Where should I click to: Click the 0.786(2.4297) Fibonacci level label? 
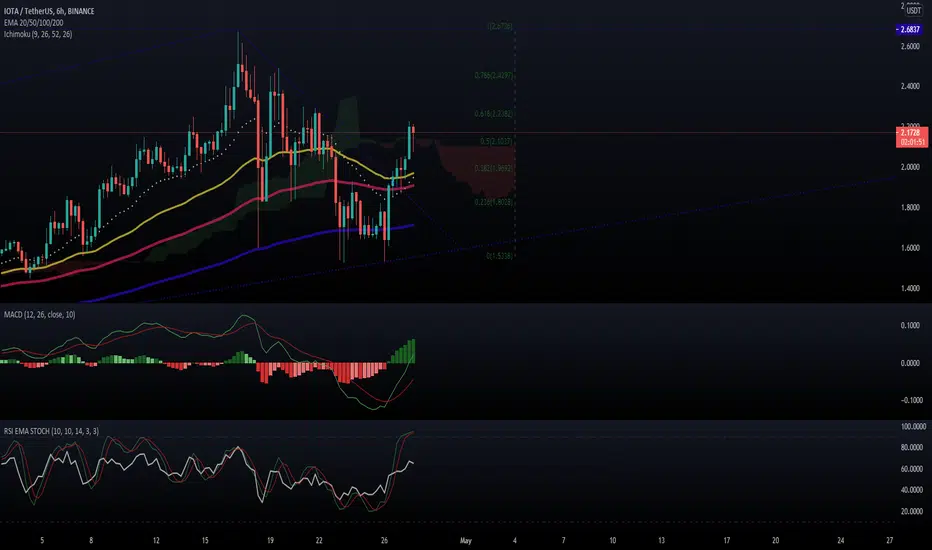click(x=493, y=76)
